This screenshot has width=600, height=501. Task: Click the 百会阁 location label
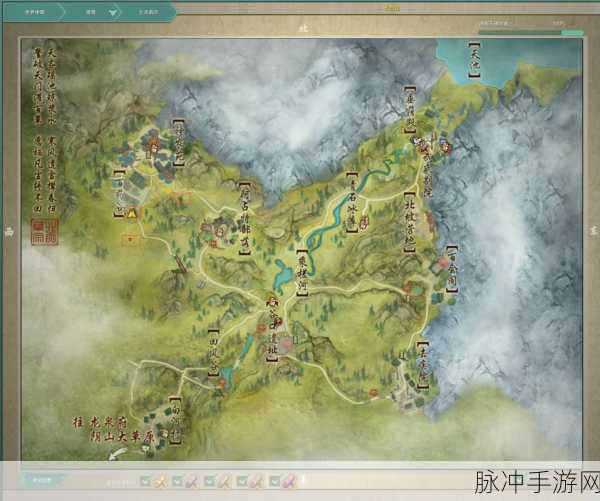(452, 269)
